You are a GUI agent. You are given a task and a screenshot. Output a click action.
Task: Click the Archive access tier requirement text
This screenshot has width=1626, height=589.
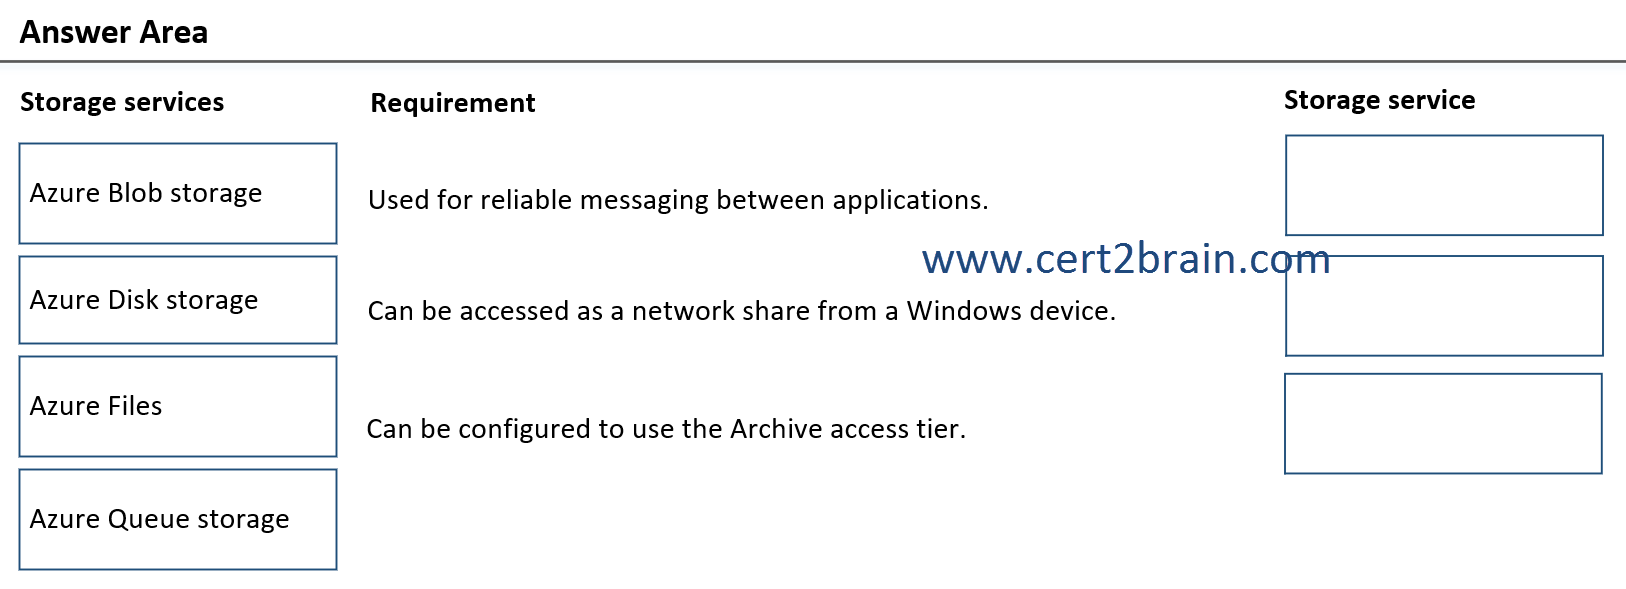coord(666,429)
